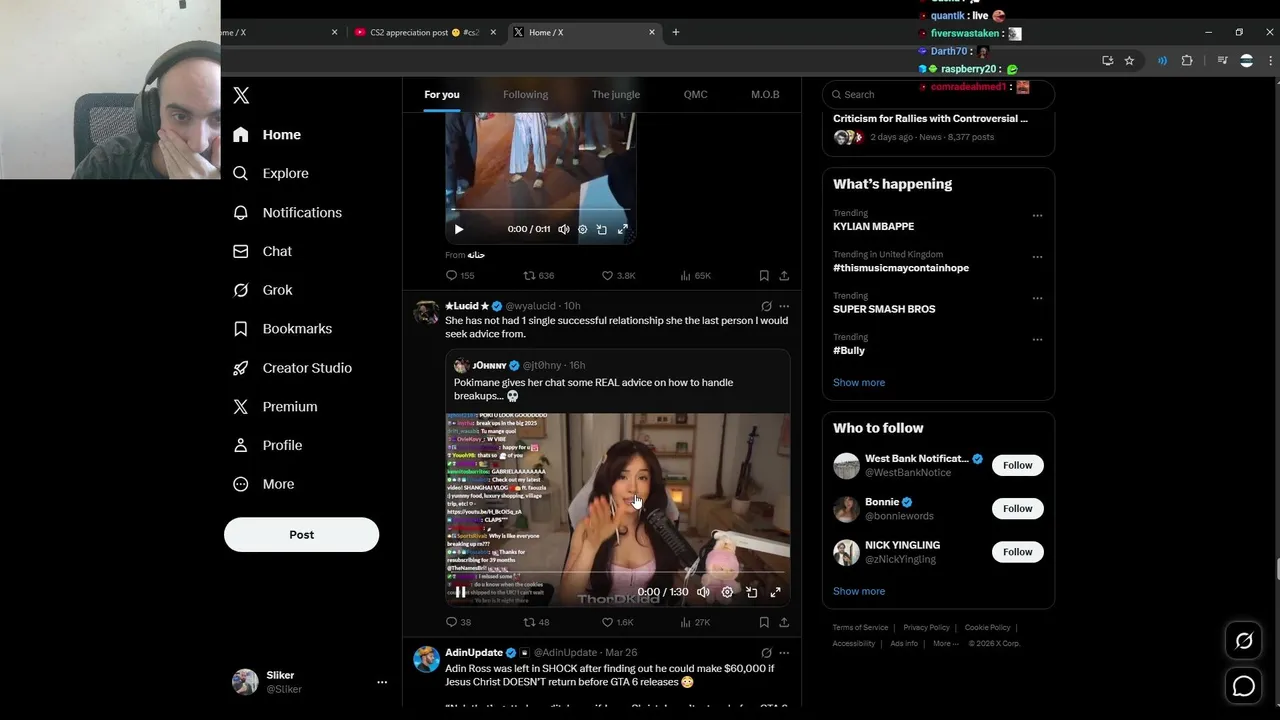This screenshot has height=720, width=1280.
Task: Switch to The jungle tab
Action: pyautogui.click(x=616, y=94)
